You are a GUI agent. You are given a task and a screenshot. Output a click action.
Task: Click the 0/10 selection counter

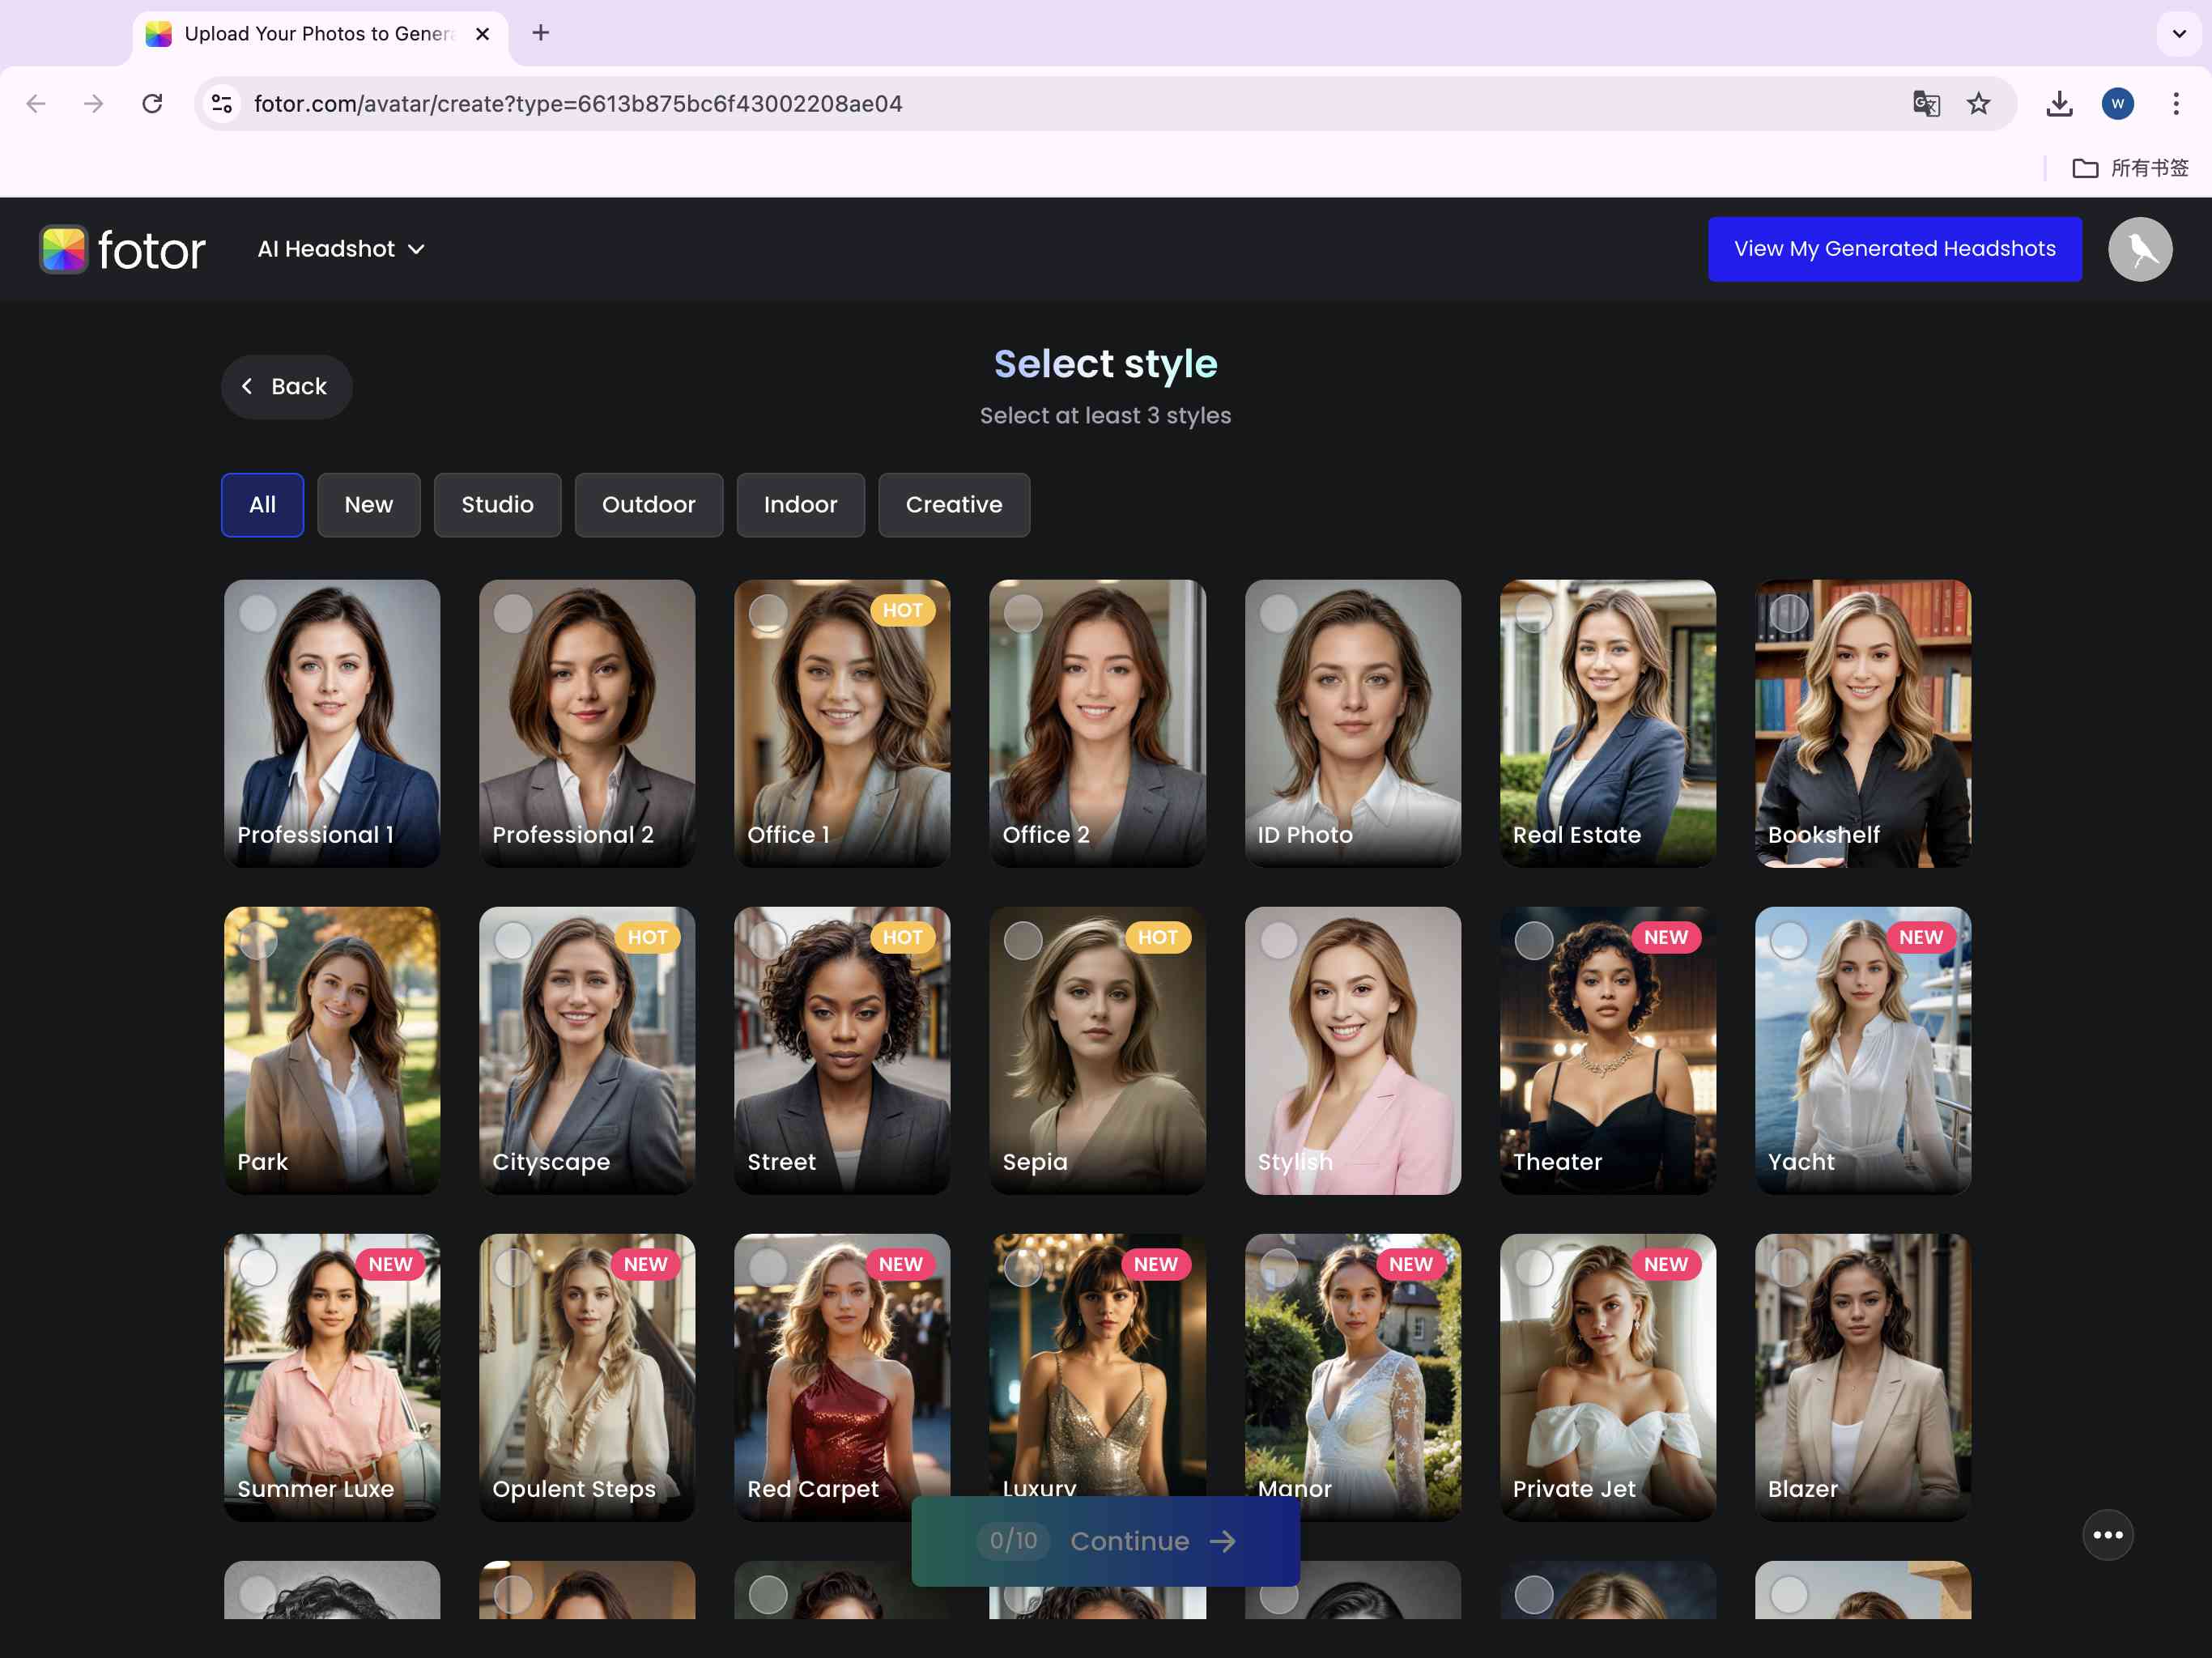[1013, 1540]
